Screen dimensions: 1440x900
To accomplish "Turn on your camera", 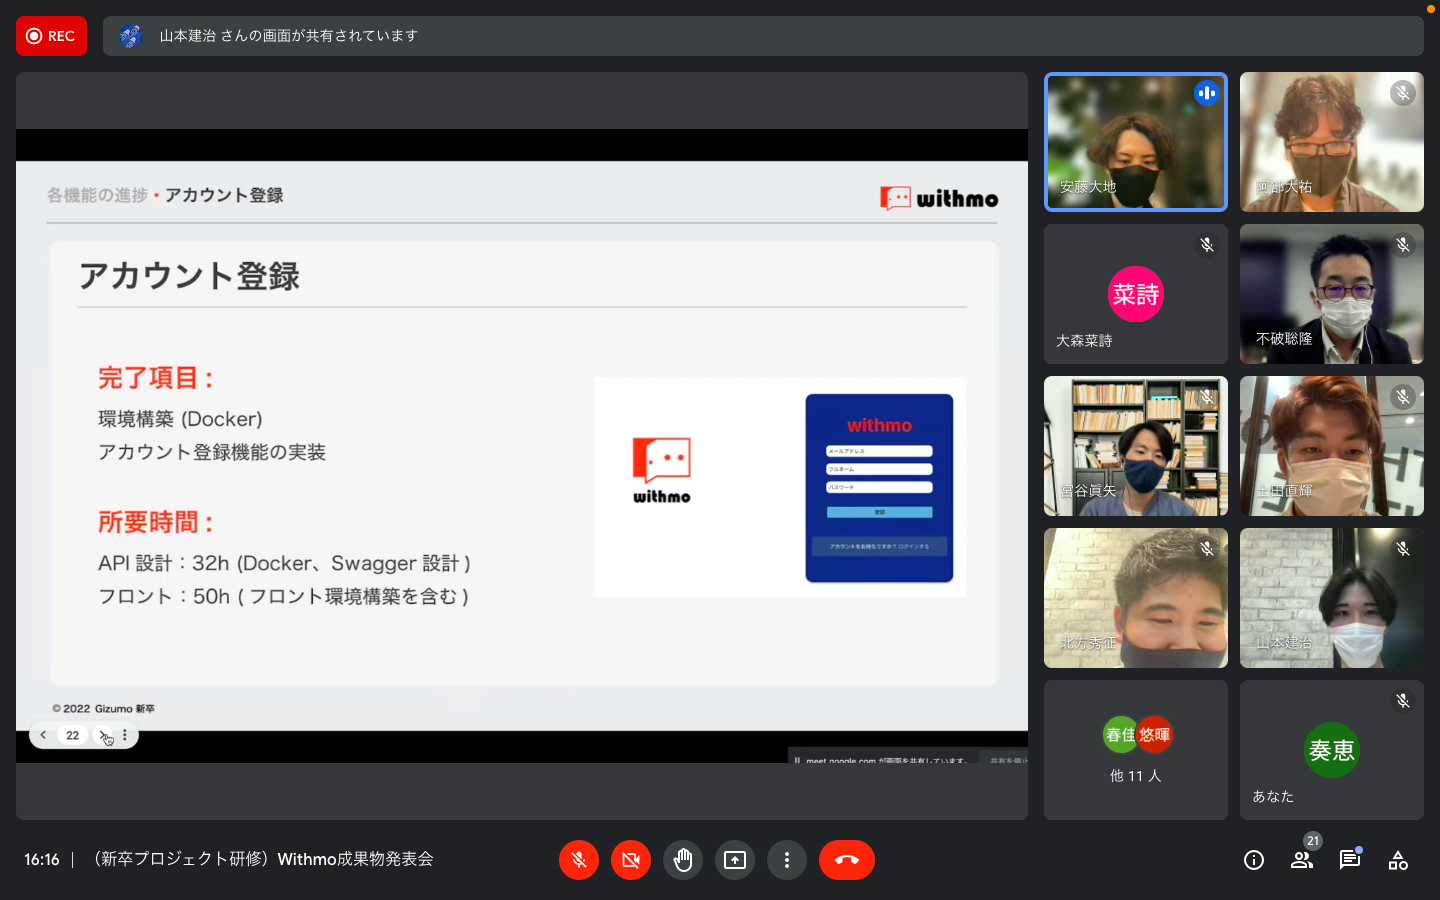I will tap(631, 860).
